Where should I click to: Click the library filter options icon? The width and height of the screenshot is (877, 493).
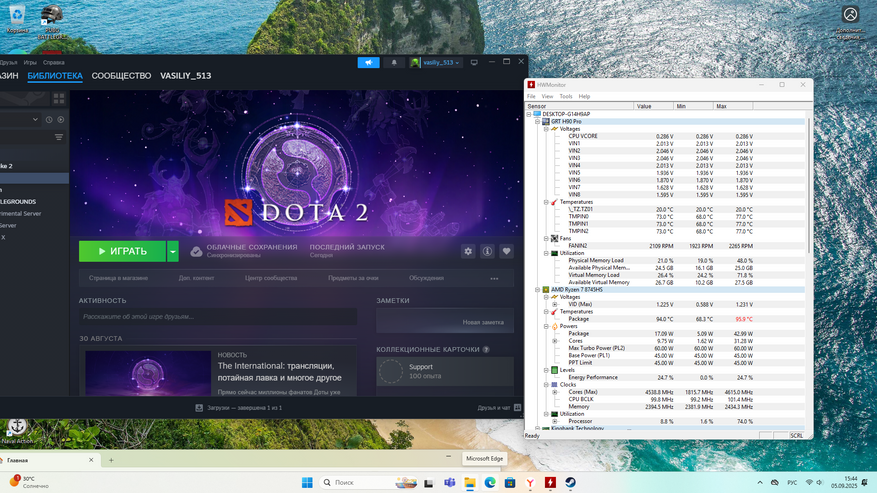tap(58, 137)
